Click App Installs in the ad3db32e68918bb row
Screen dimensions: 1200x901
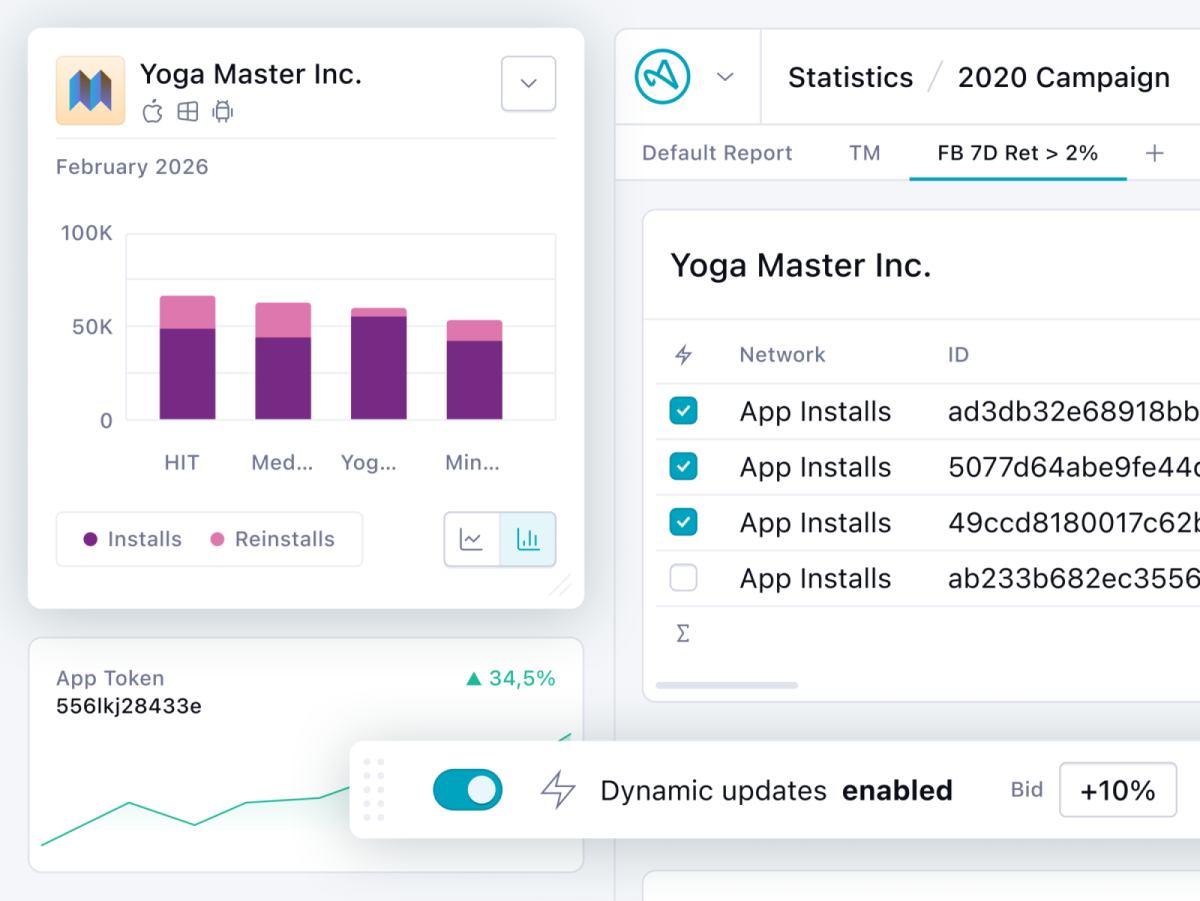click(815, 412)
